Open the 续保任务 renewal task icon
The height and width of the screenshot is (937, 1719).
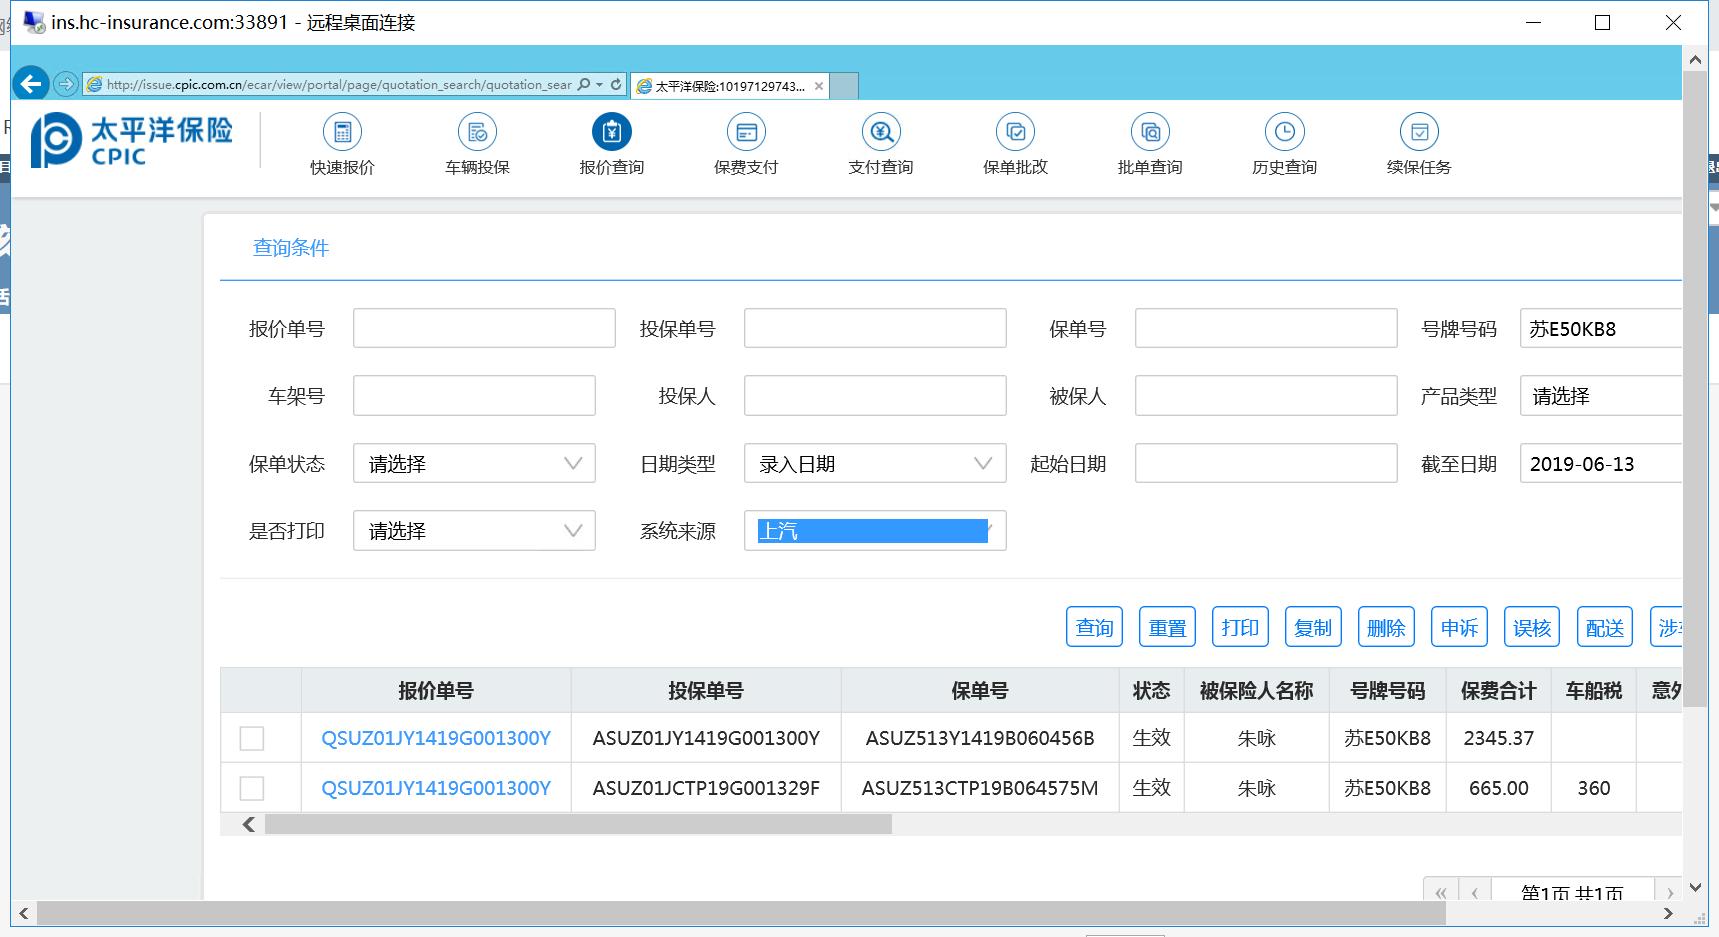tap(1418, 132)
